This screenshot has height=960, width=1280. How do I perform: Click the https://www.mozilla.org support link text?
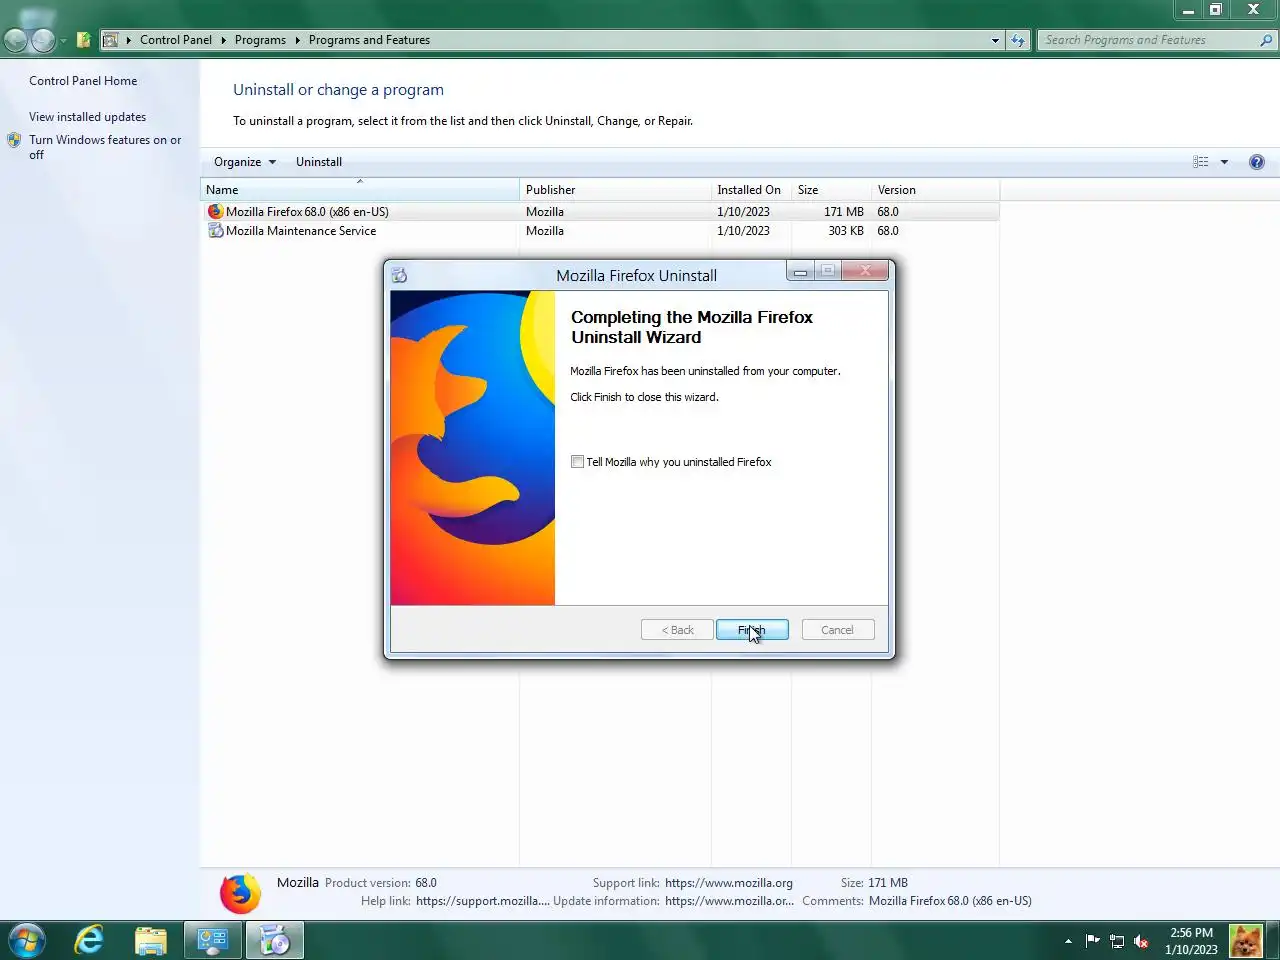click(729, 883)
